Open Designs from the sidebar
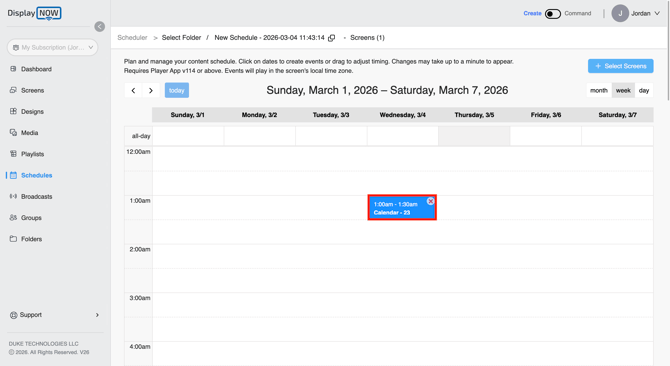The height and width of the screenshot is (366, 670). [32, 111]
